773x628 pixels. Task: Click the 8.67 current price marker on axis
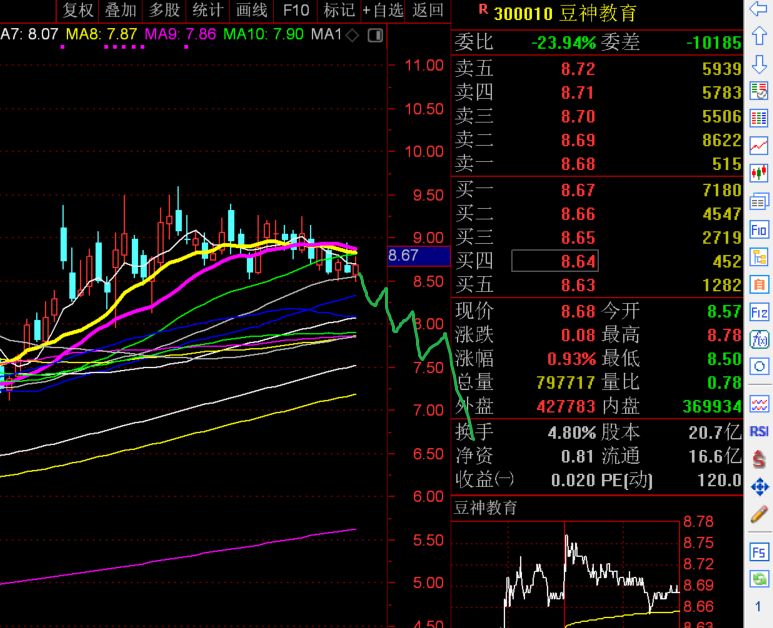[419, 256]
